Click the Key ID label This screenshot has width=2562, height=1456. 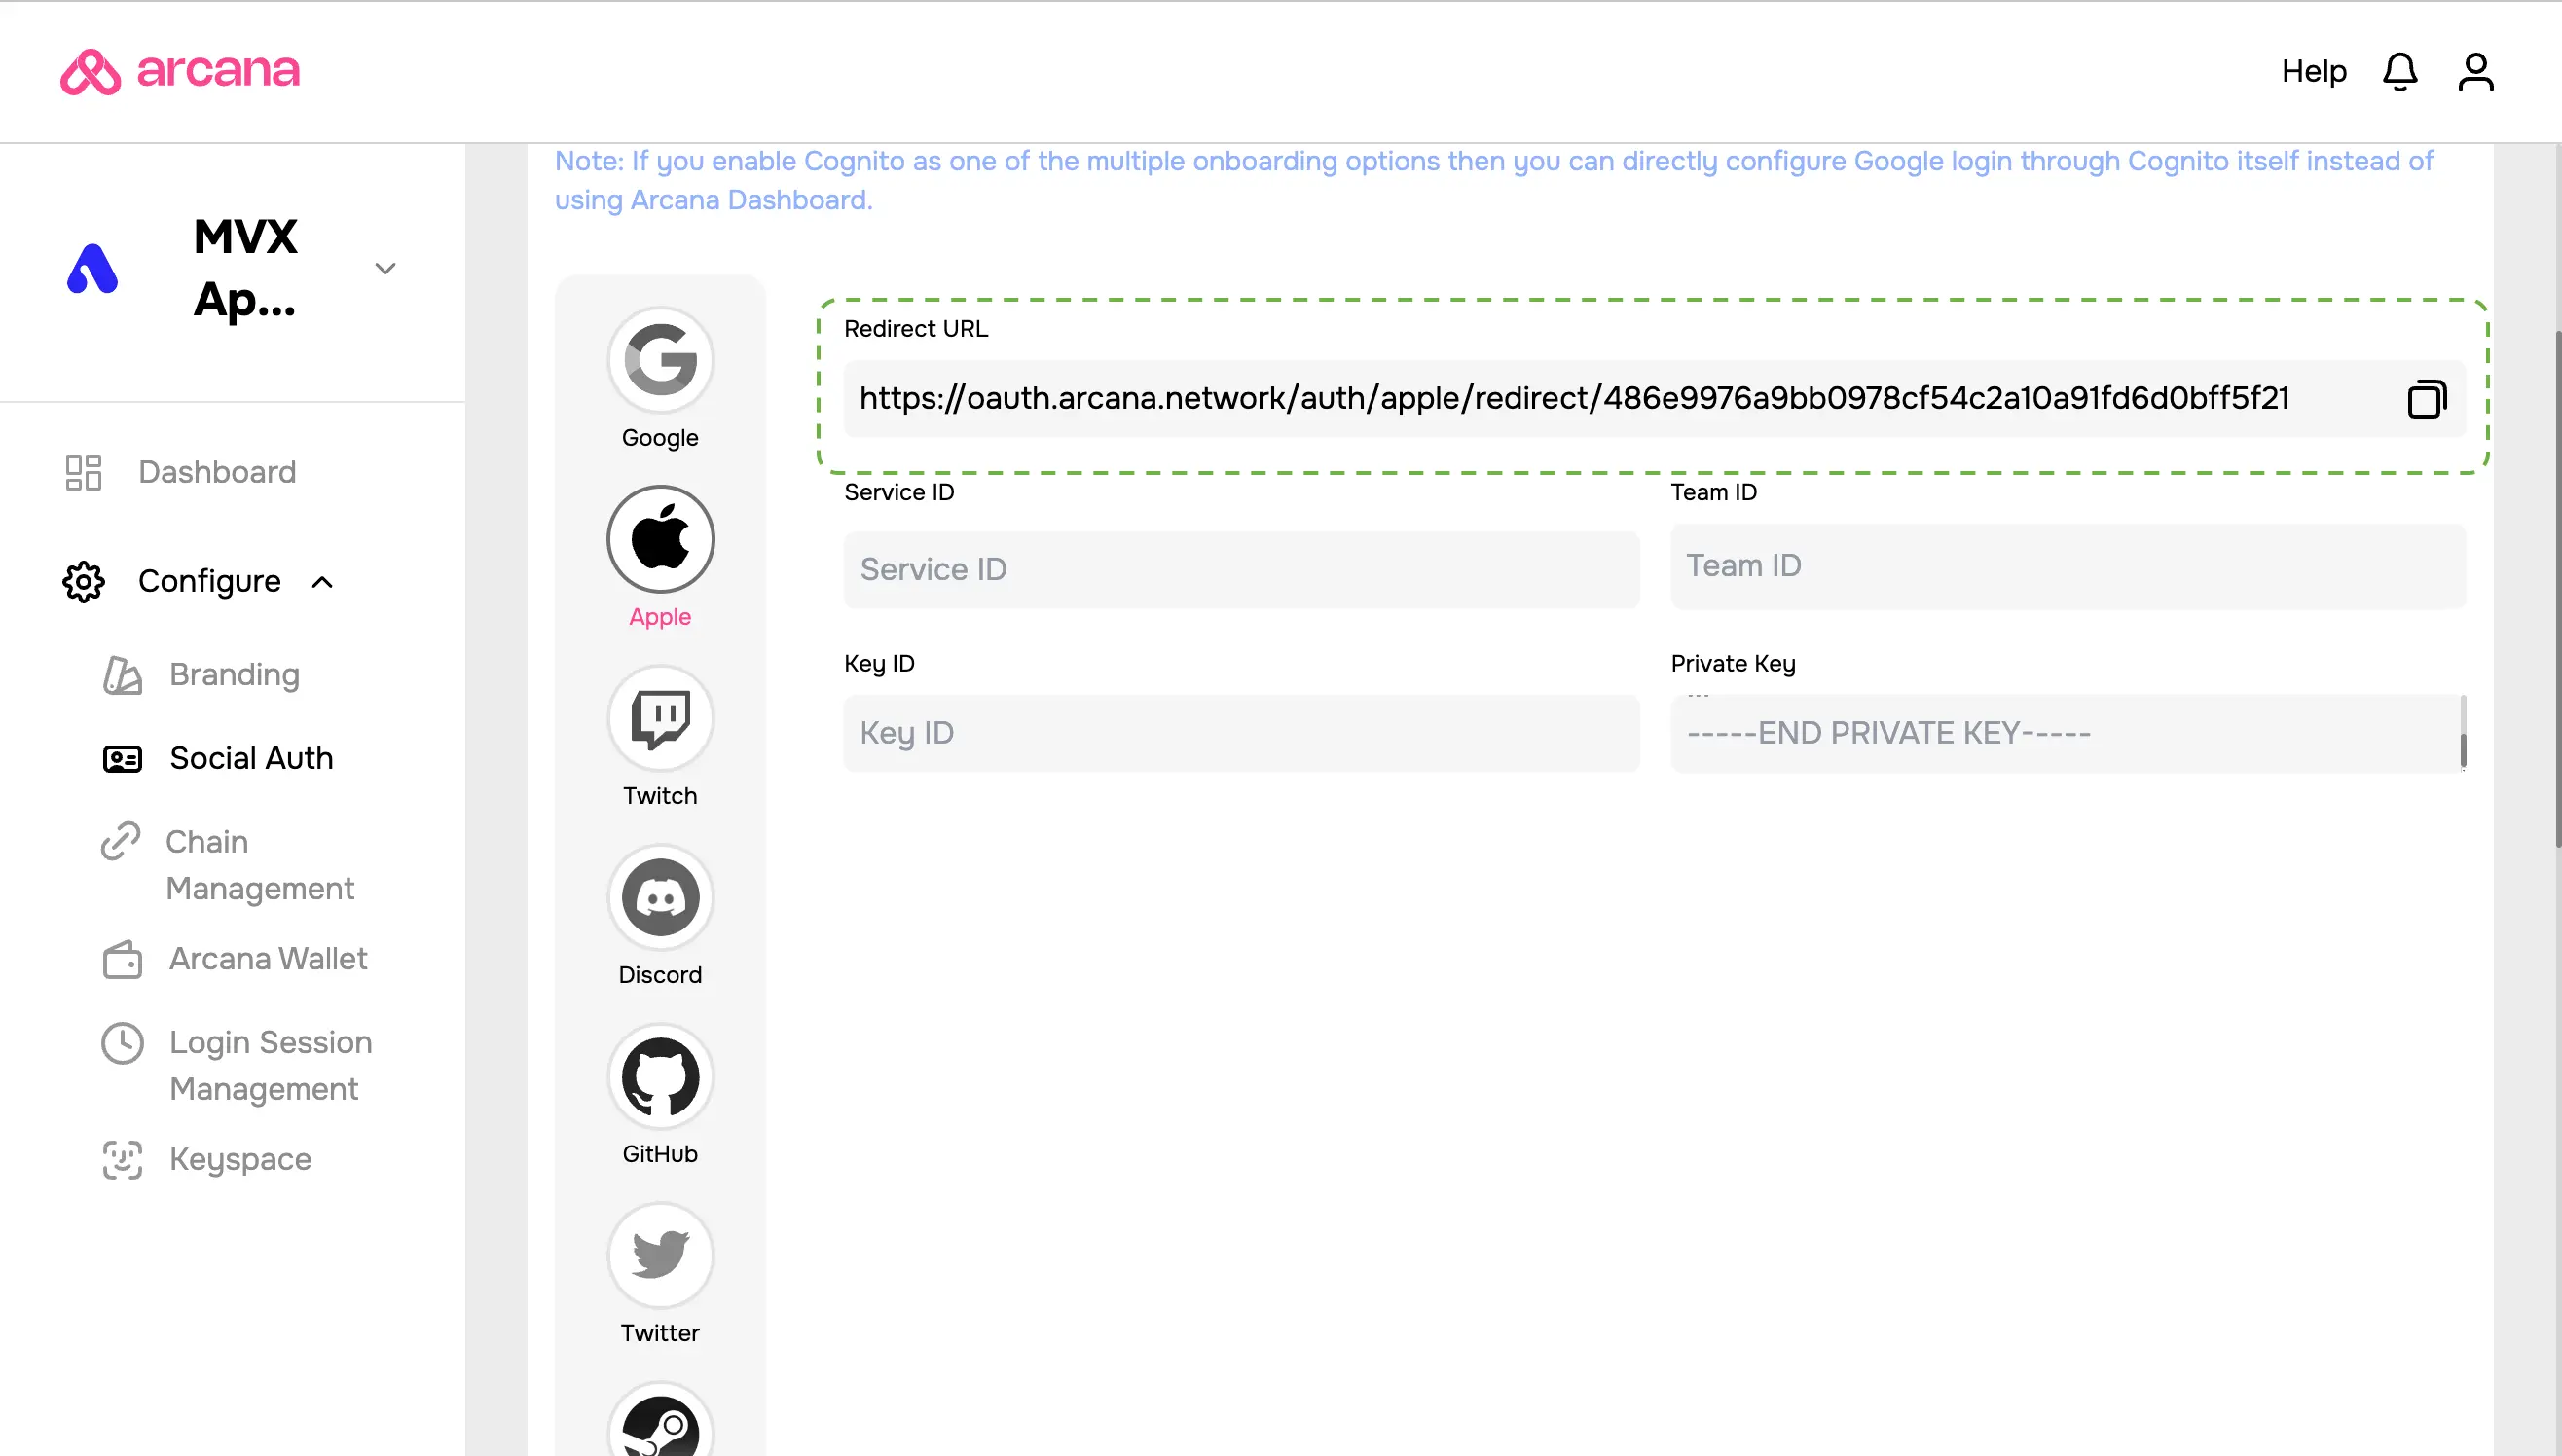point(879,664)
